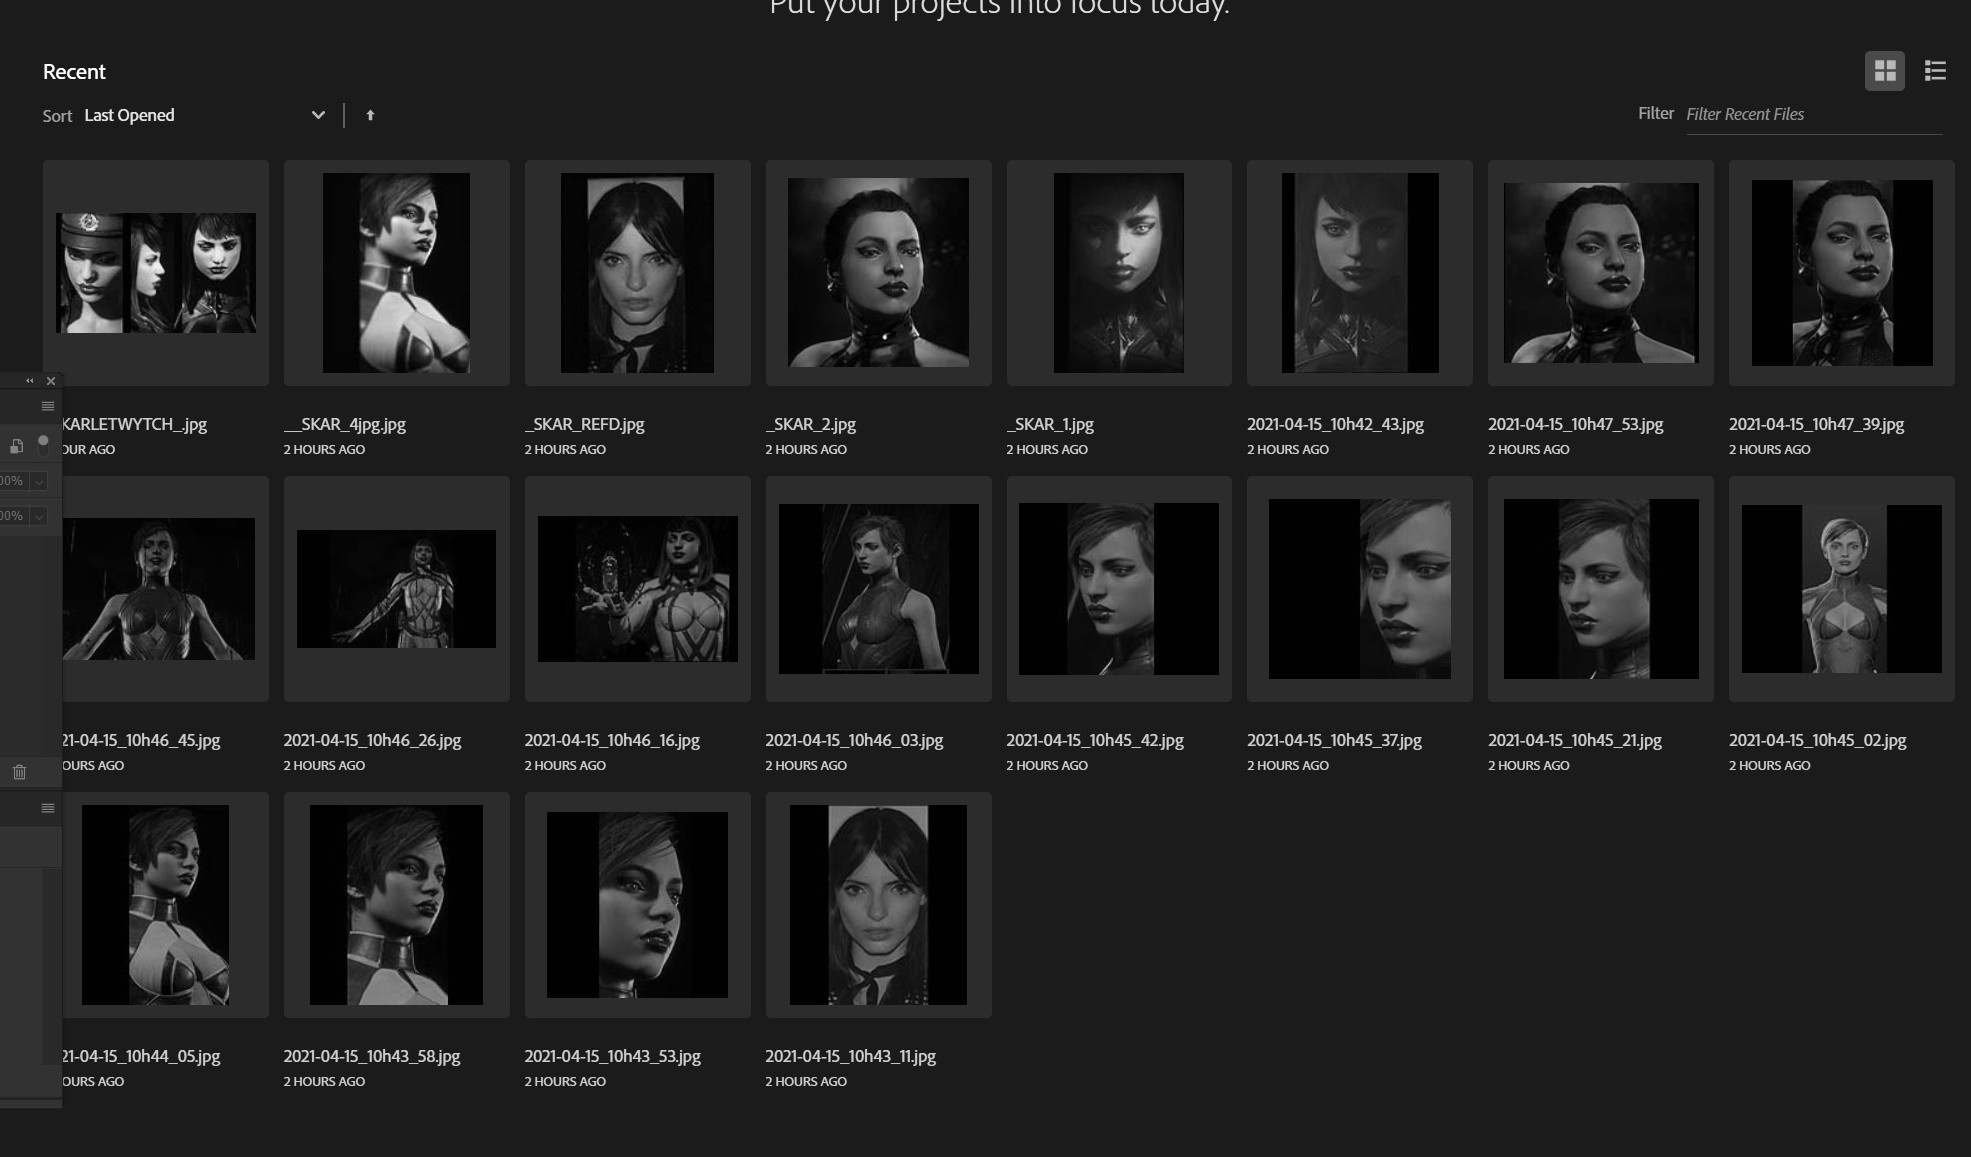
Task: Open the 10h44_05.jpg thumbnail
Action: tap(165, 905)
